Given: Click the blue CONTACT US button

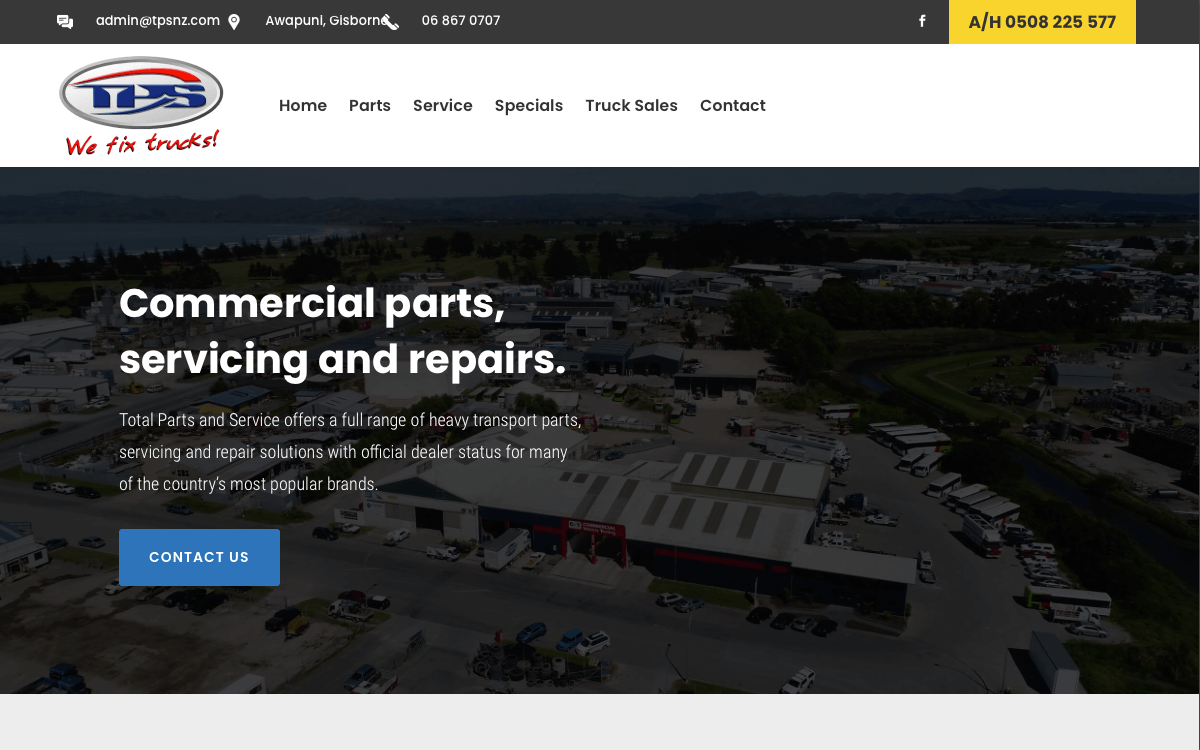Looking at the screenshot, I should (x=199, y=557).
